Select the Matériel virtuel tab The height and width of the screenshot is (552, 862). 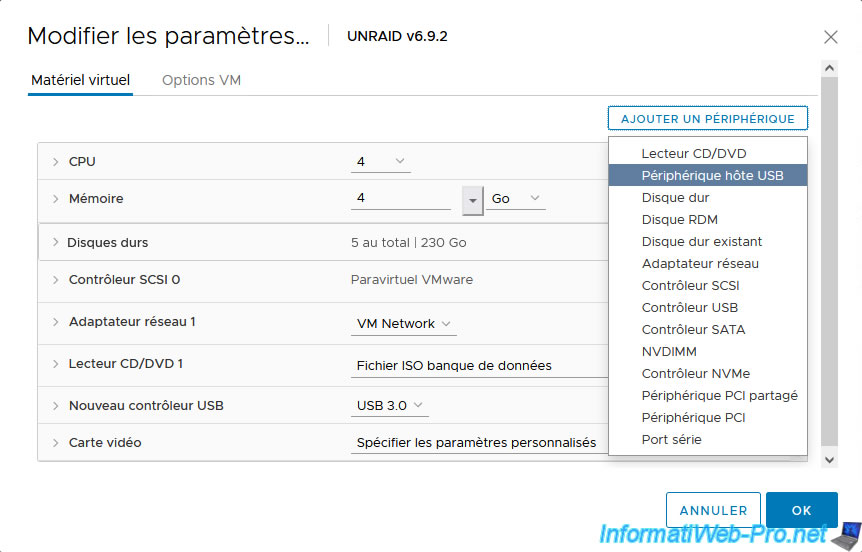point(81,80)
